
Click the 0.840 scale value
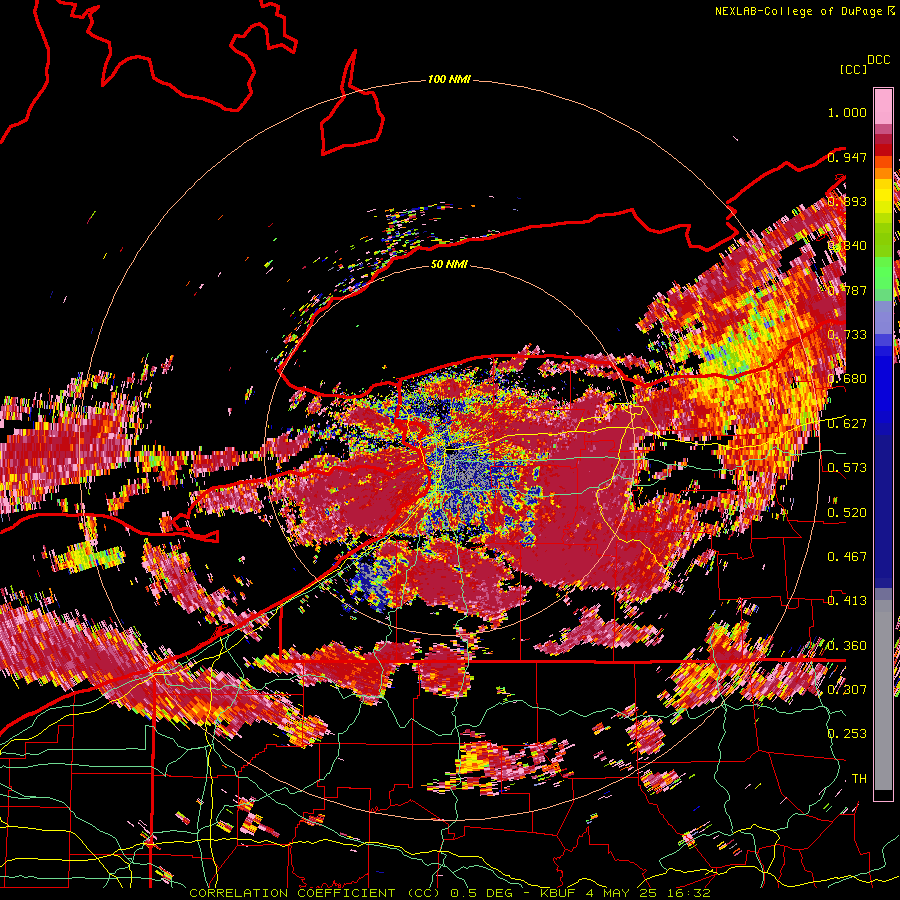[x=847, y=246]
